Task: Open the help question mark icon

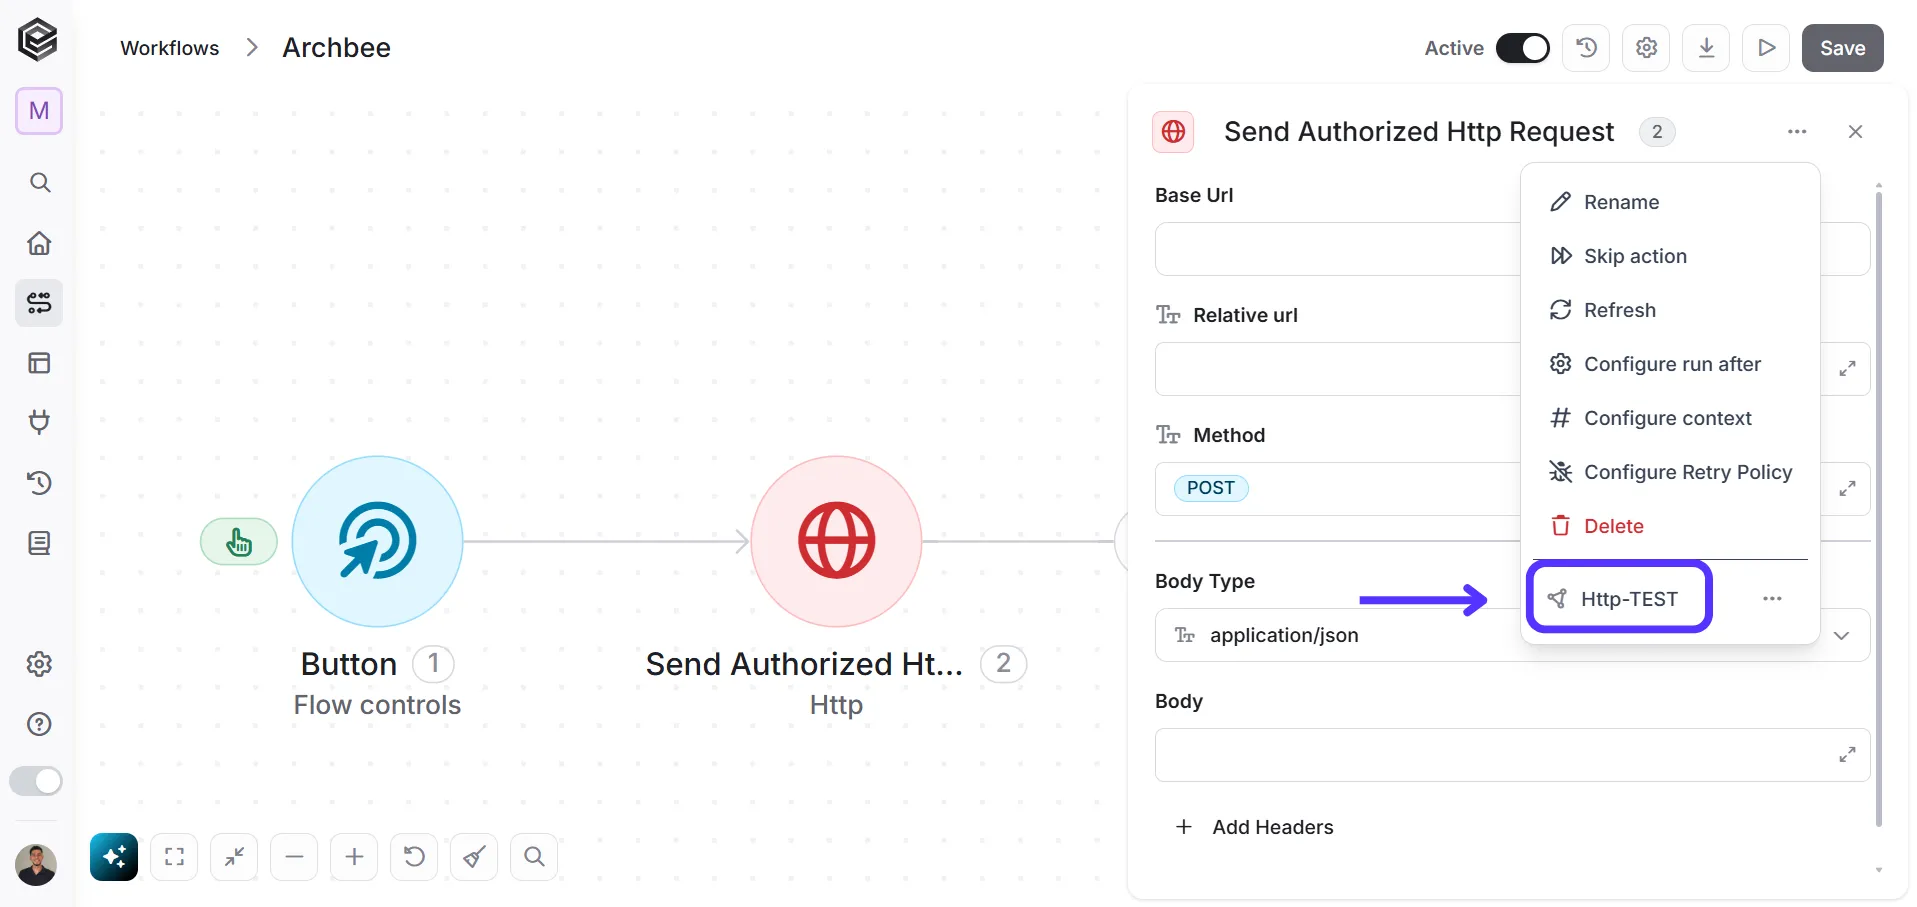Action: click(39, 724)
